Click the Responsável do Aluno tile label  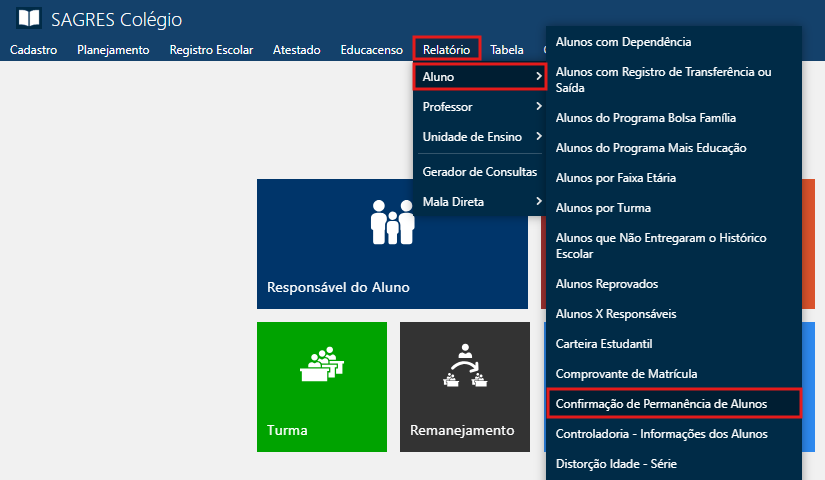pos(338,288)
